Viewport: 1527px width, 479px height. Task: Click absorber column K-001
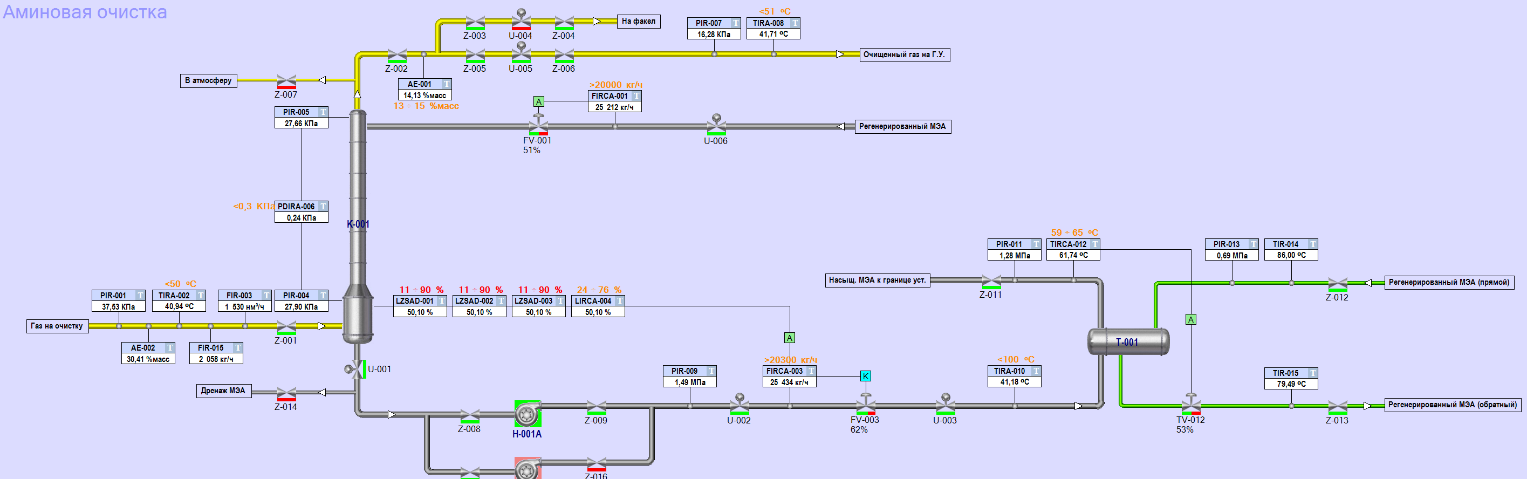[x=357, y=225]
